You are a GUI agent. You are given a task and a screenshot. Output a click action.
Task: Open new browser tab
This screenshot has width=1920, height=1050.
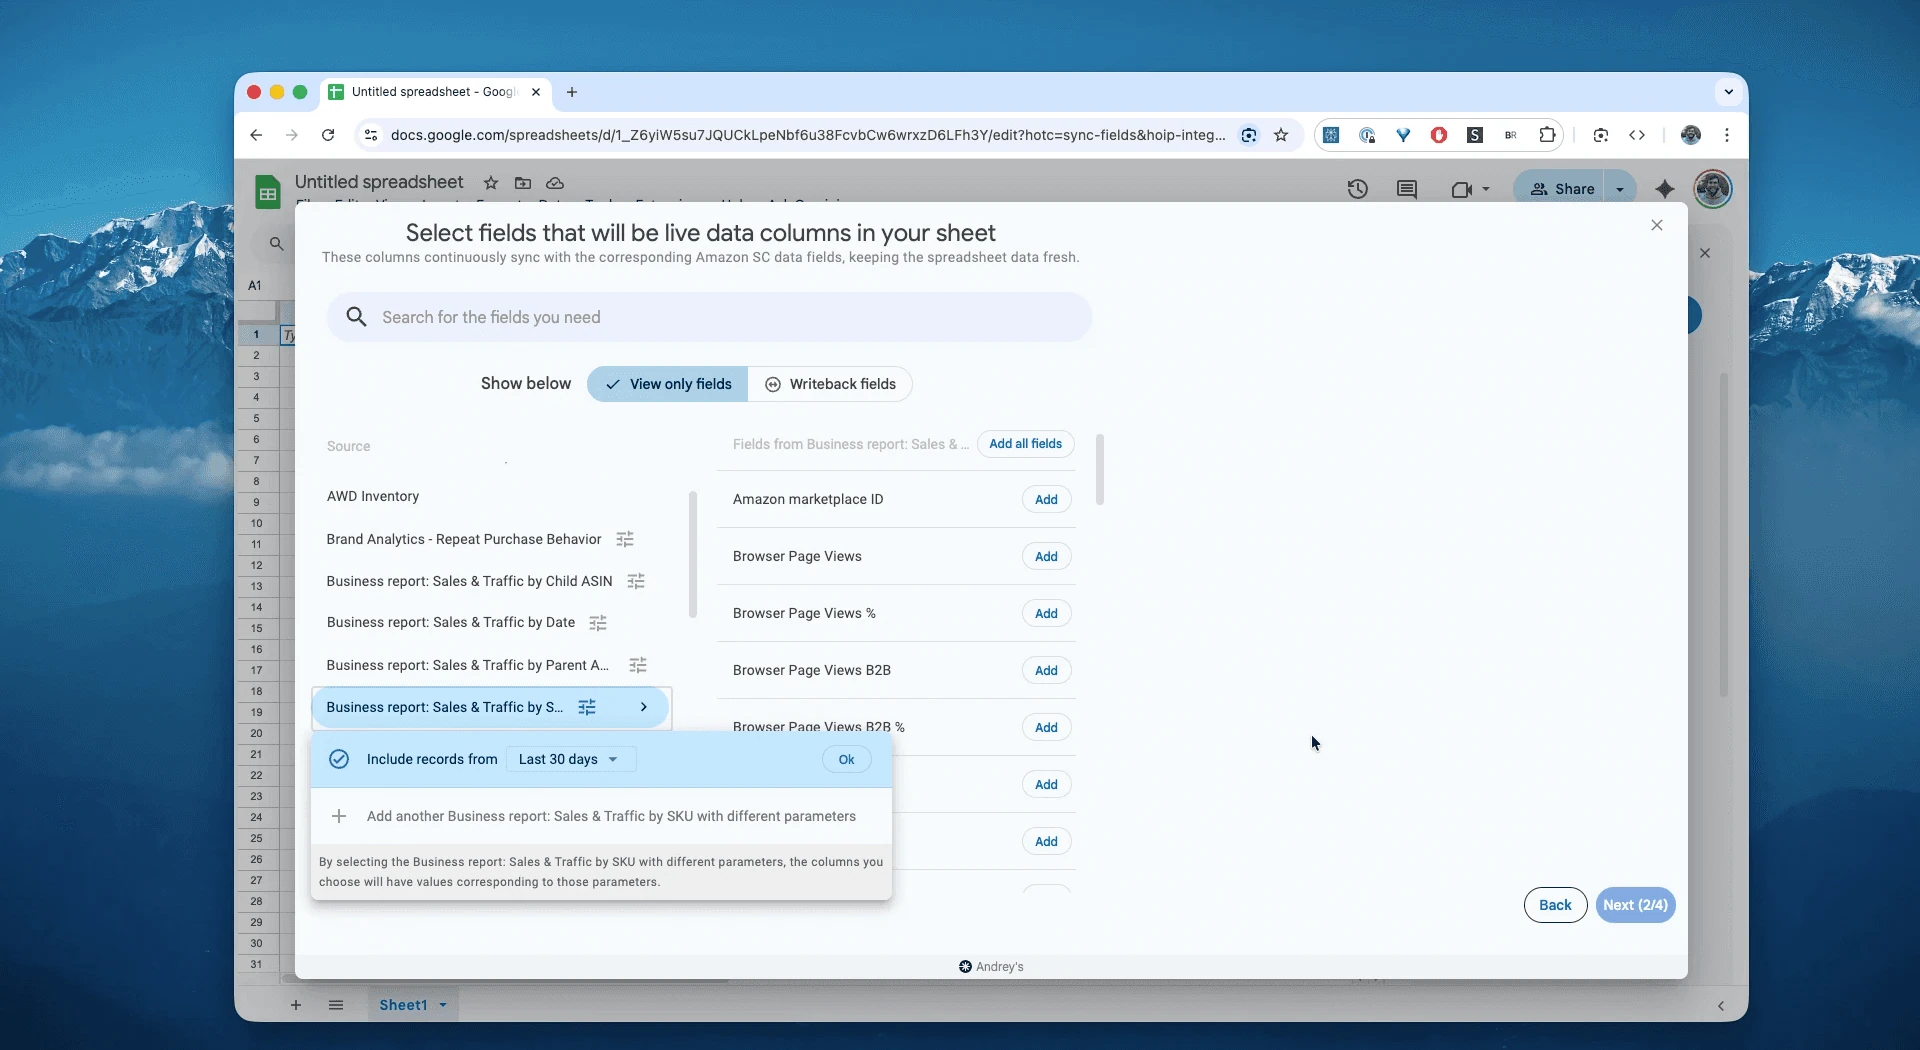tap(572, 92)
